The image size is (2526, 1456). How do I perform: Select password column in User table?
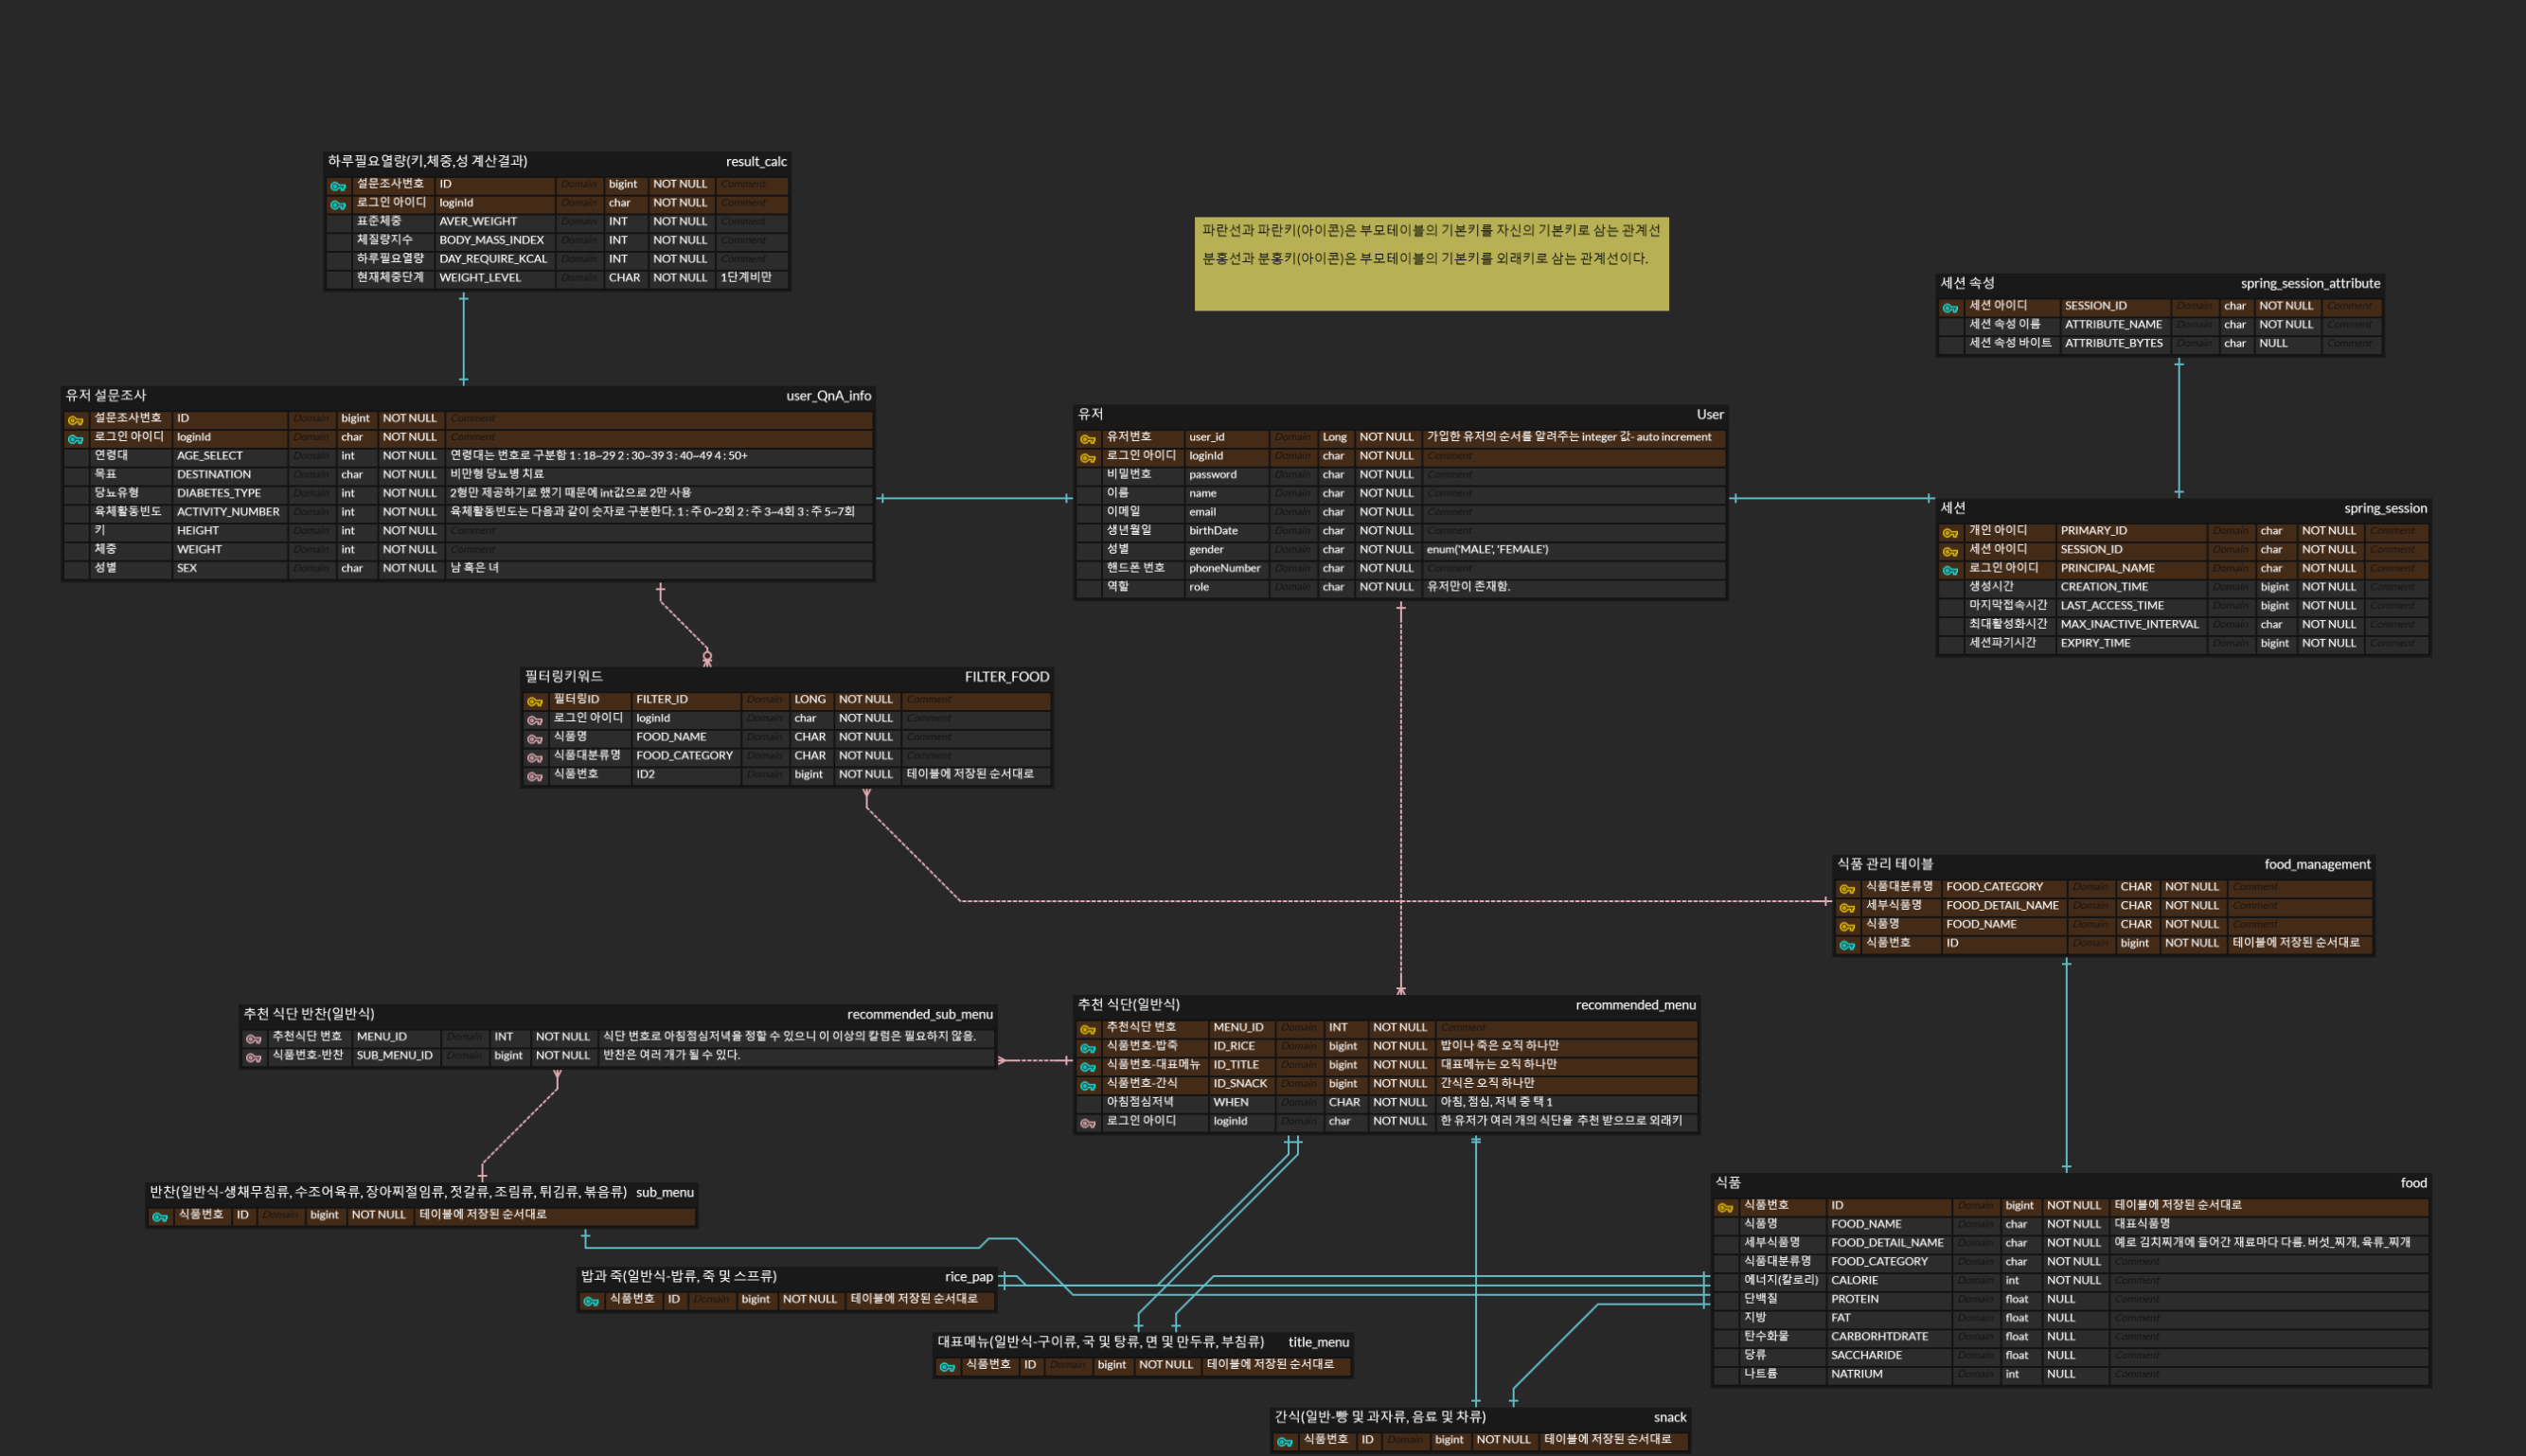(1212, 475)
